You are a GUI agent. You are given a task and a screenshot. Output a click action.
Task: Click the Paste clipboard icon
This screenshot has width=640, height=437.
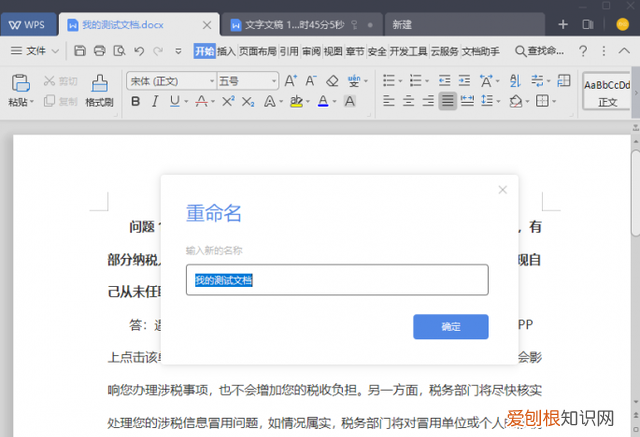pyautogui.click(x=20, y=83)
